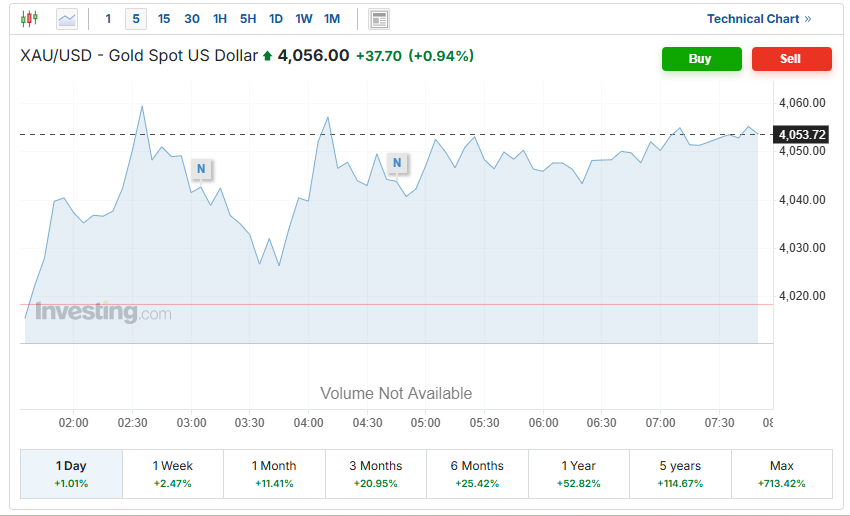Switch interval to 1H
Image resolution: width=850 pixels, height=516 pixels.
click(220, 19)
